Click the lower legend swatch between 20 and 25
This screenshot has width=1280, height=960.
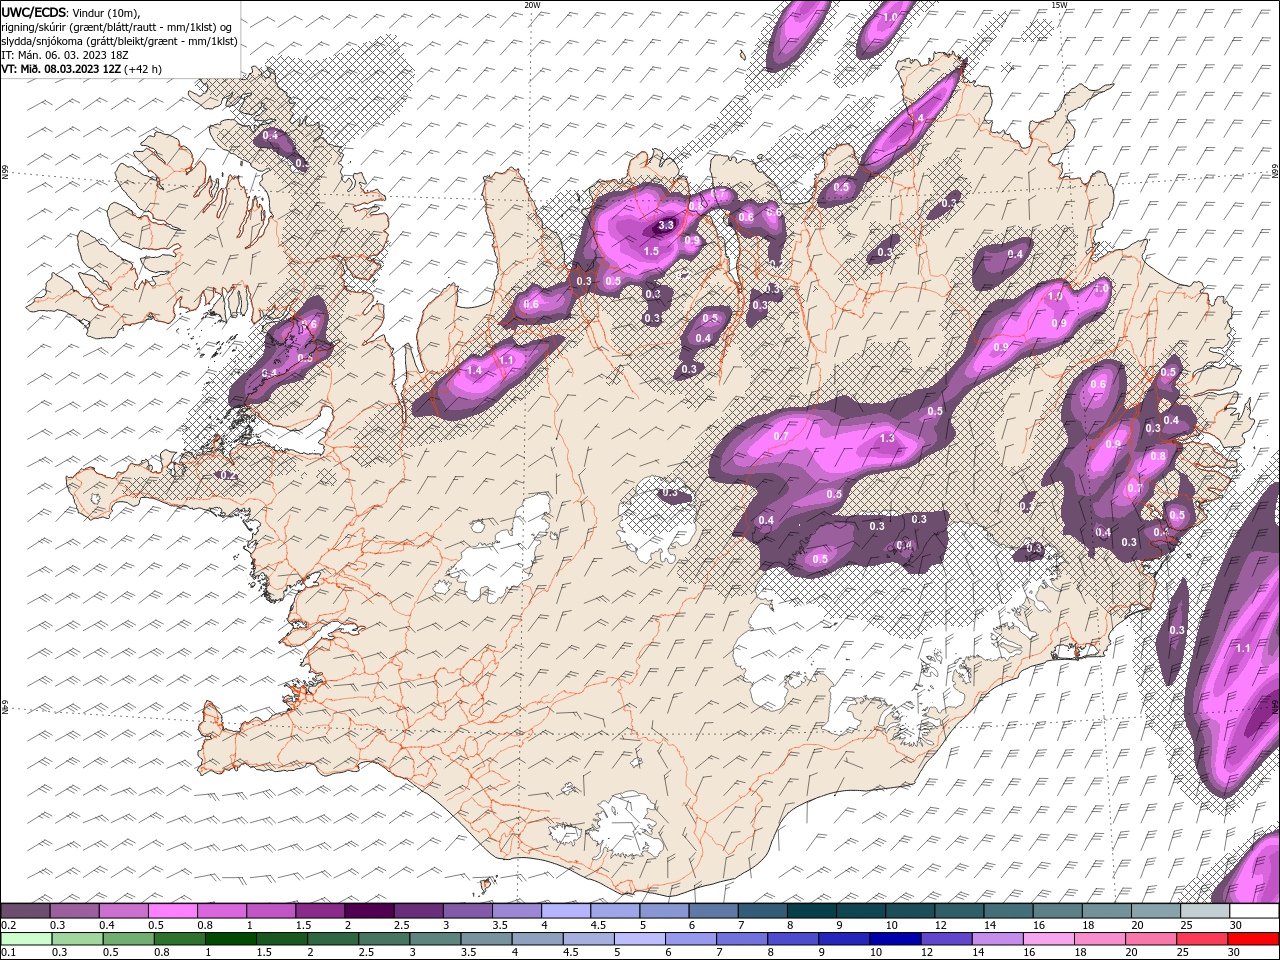tap(1151, 939)
